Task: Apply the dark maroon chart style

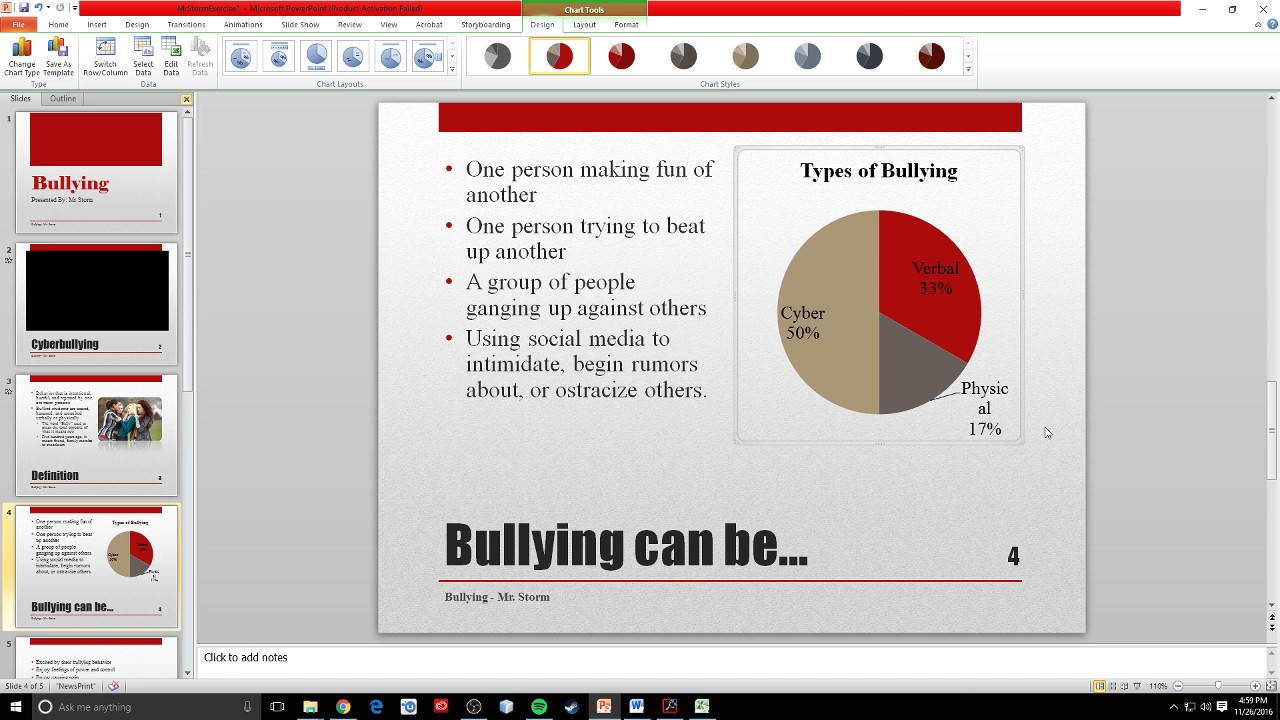Action: click(x=931, y=56)
